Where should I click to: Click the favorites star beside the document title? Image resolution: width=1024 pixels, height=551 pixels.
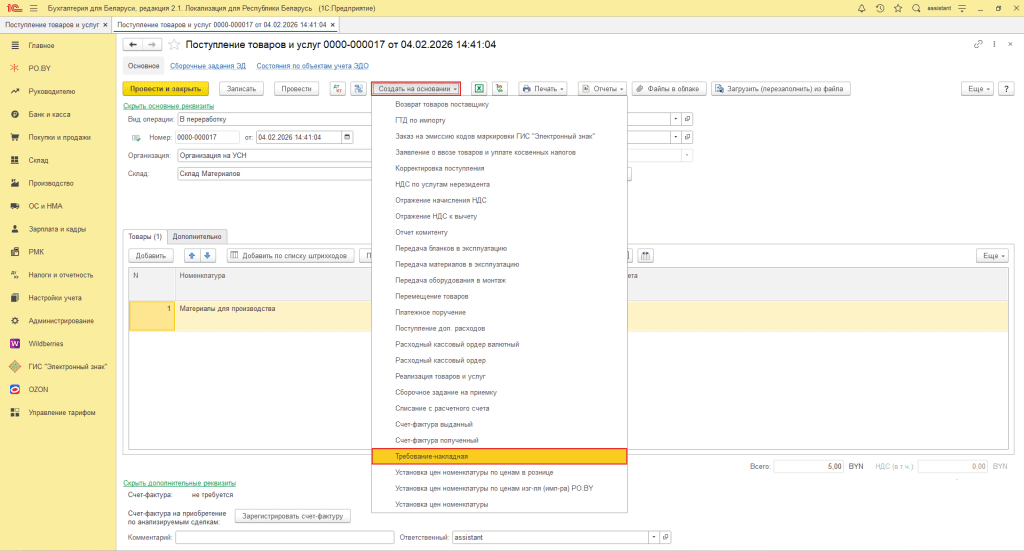click(175, 45)
